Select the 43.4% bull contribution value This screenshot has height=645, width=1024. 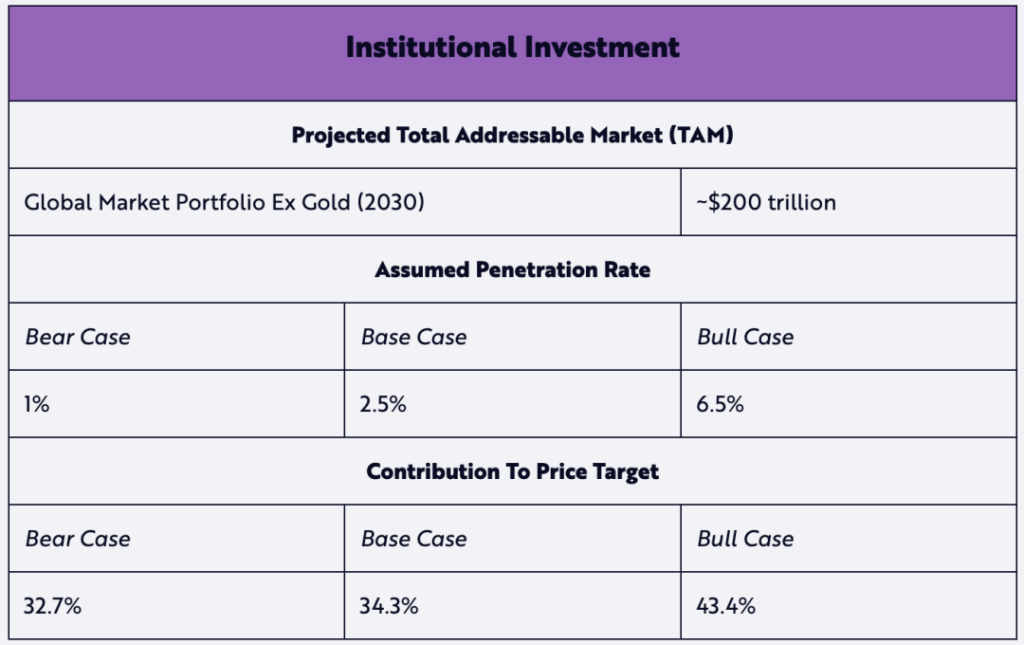pyautogui.click(x=727, y=605)
